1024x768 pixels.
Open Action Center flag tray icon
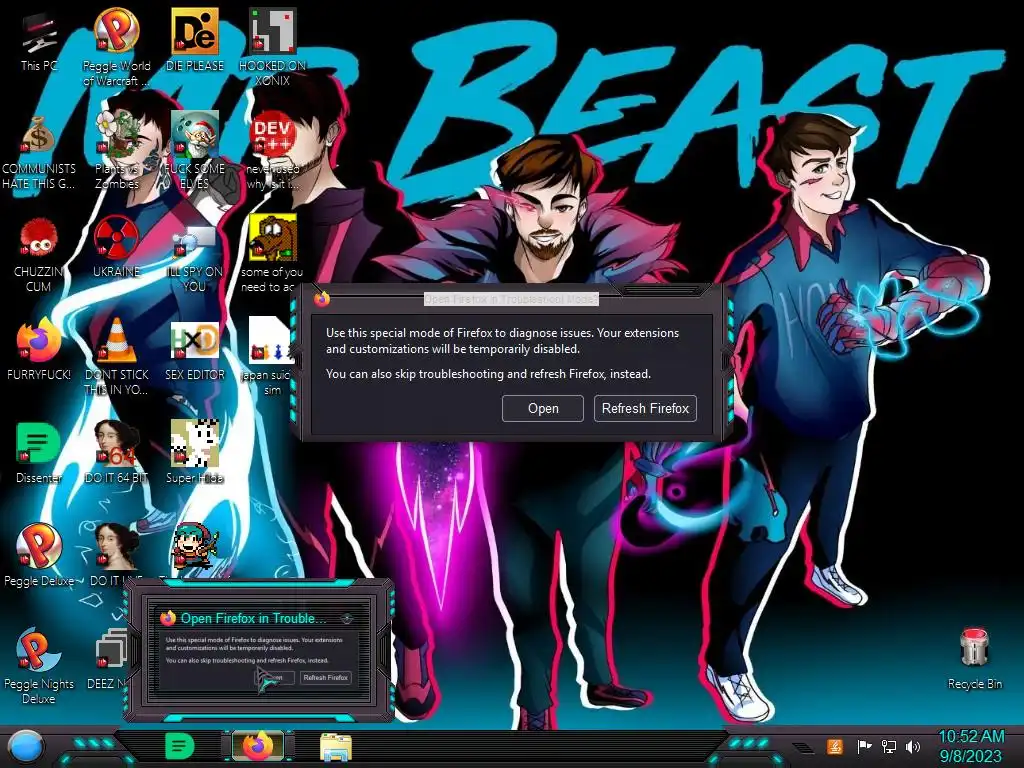[x=864, y=746]
